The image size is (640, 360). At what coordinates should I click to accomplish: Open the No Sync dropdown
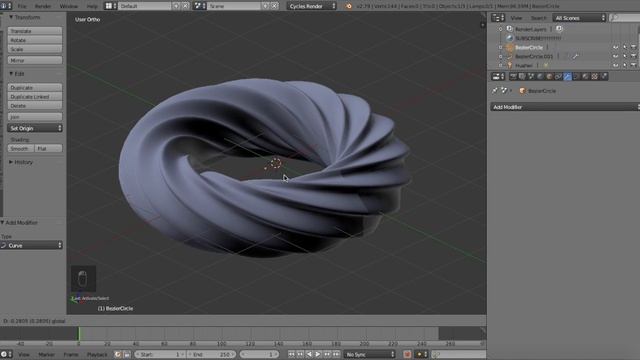click(x=370, y=354)
